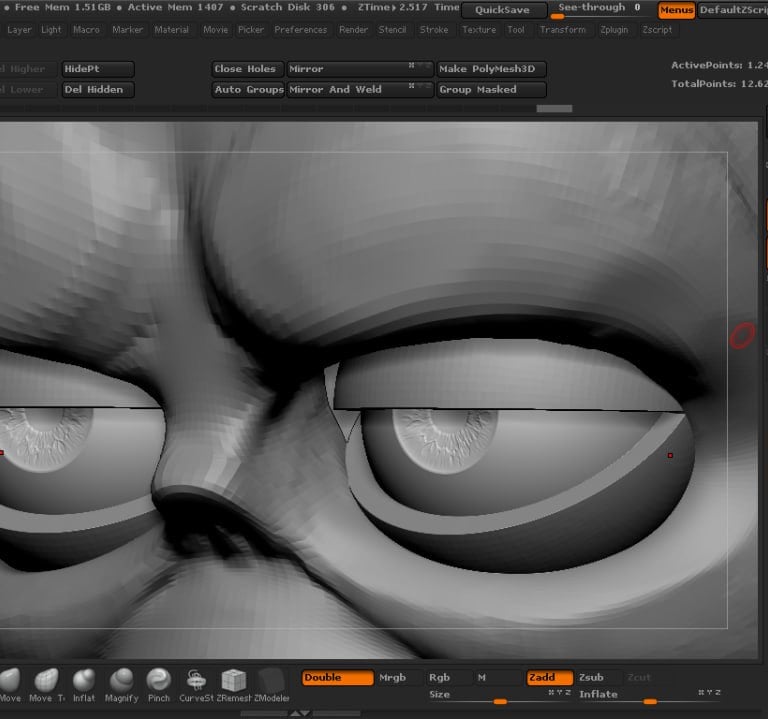This screenshot has width=768, height=719.
Task: Open the Picker menu
Action: [251, 30]
